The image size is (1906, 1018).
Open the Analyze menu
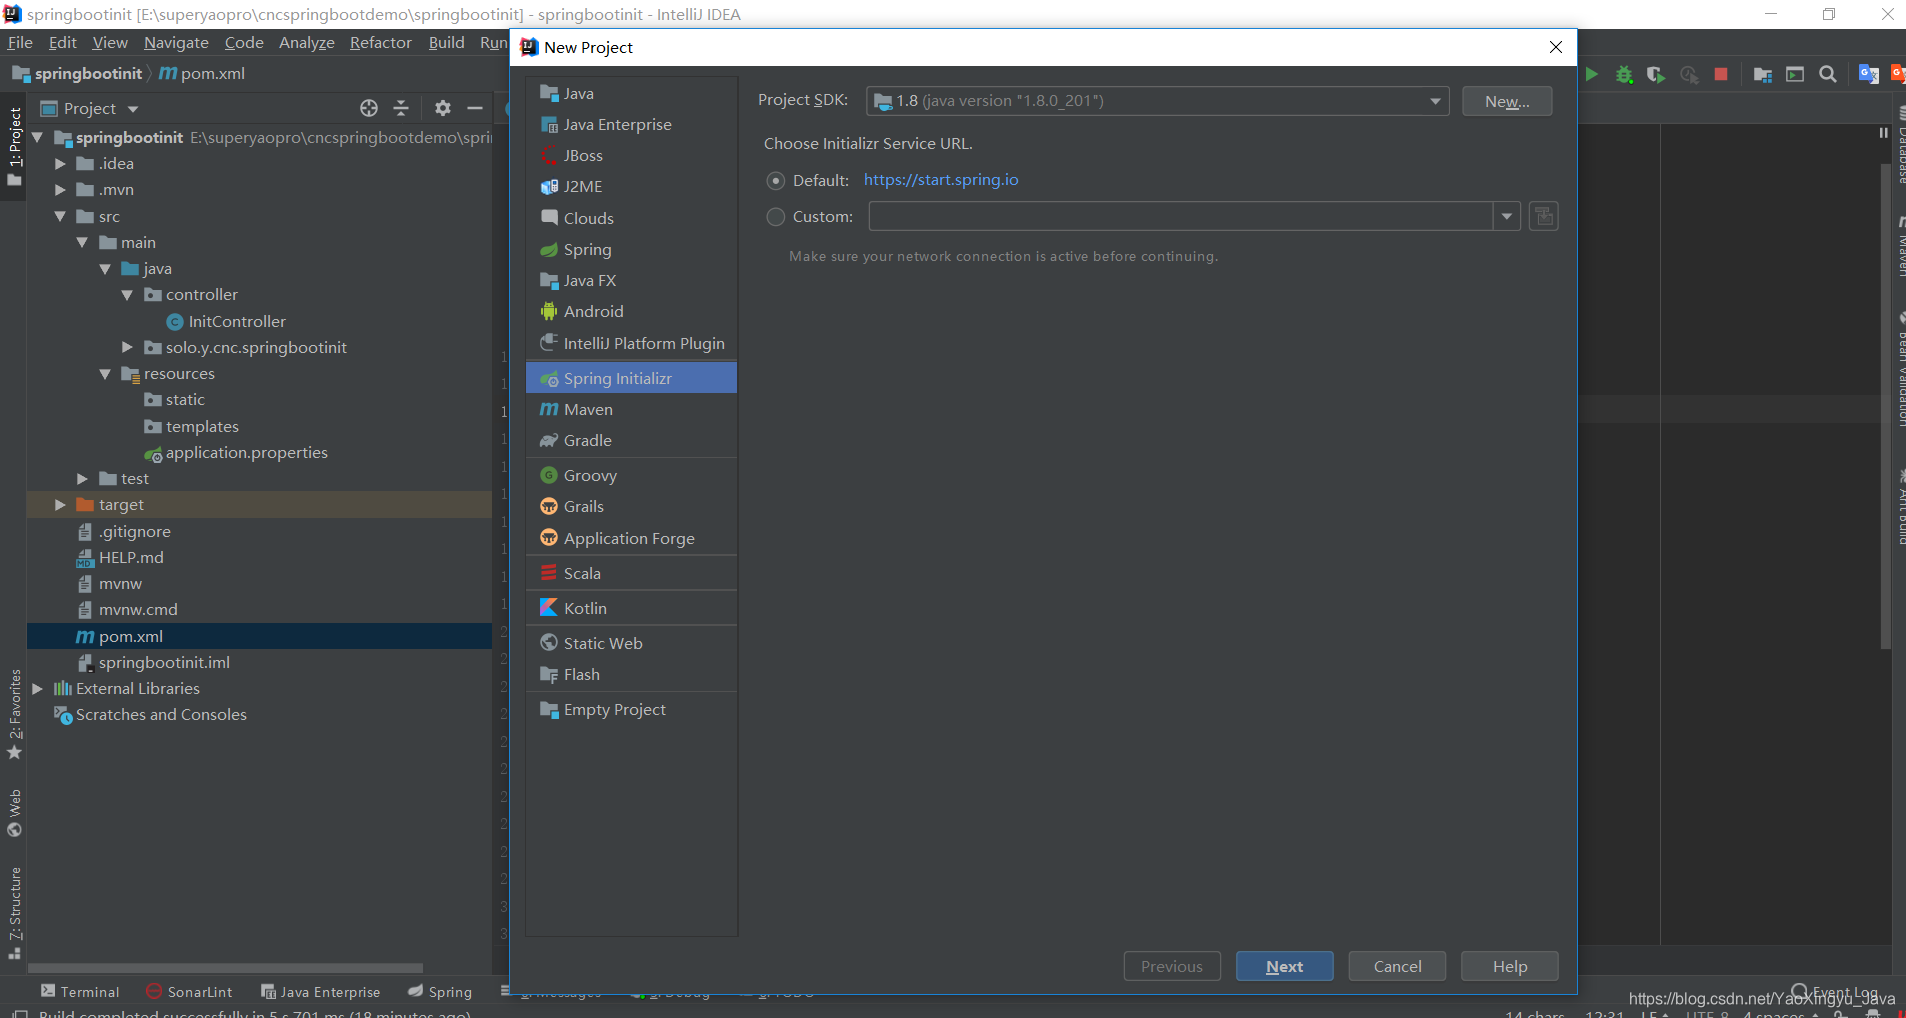[x=307, y=42]
